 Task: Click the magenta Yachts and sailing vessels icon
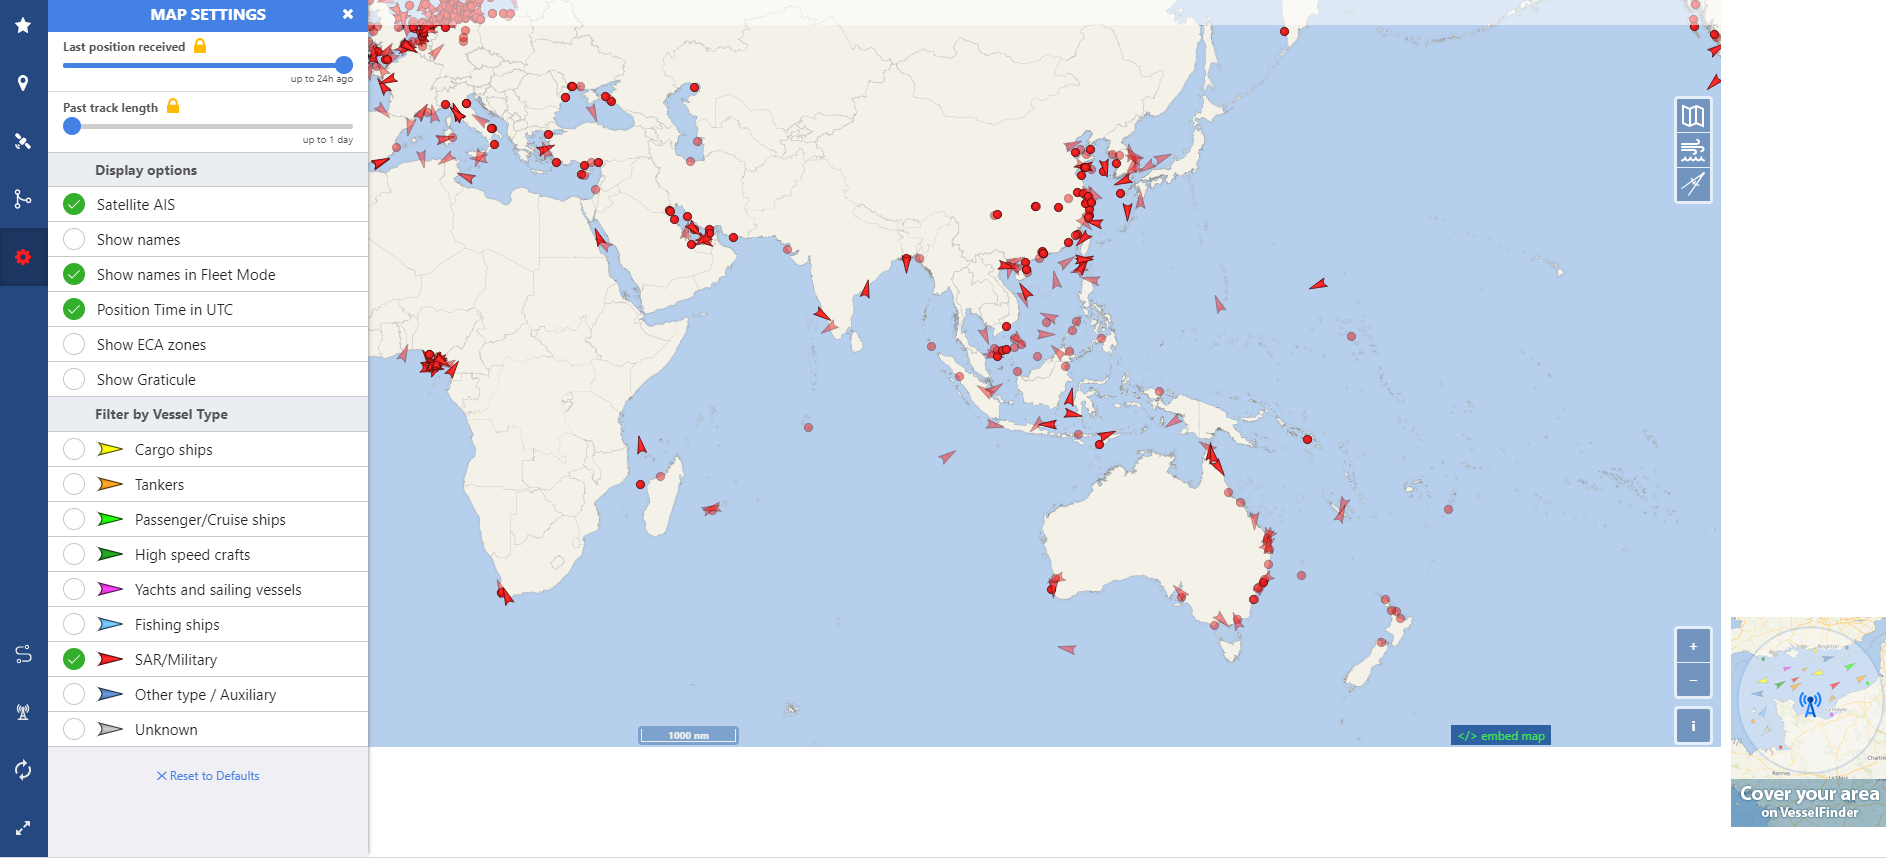point(110,589)
